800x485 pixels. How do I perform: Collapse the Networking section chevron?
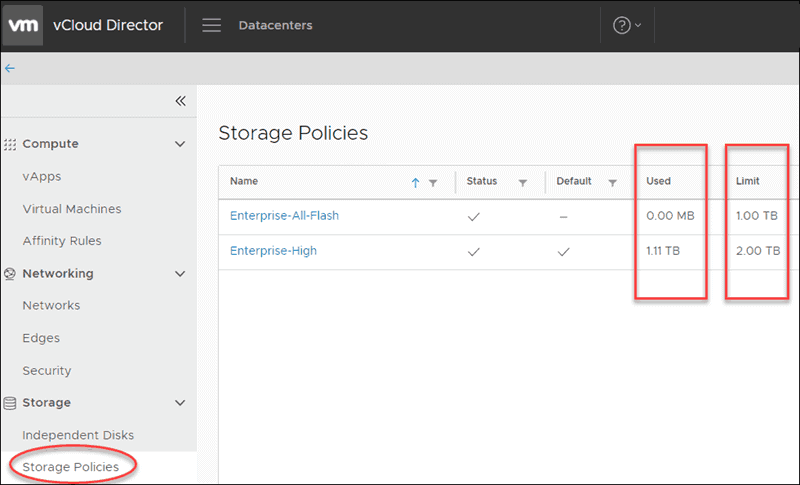pos(180,274)
